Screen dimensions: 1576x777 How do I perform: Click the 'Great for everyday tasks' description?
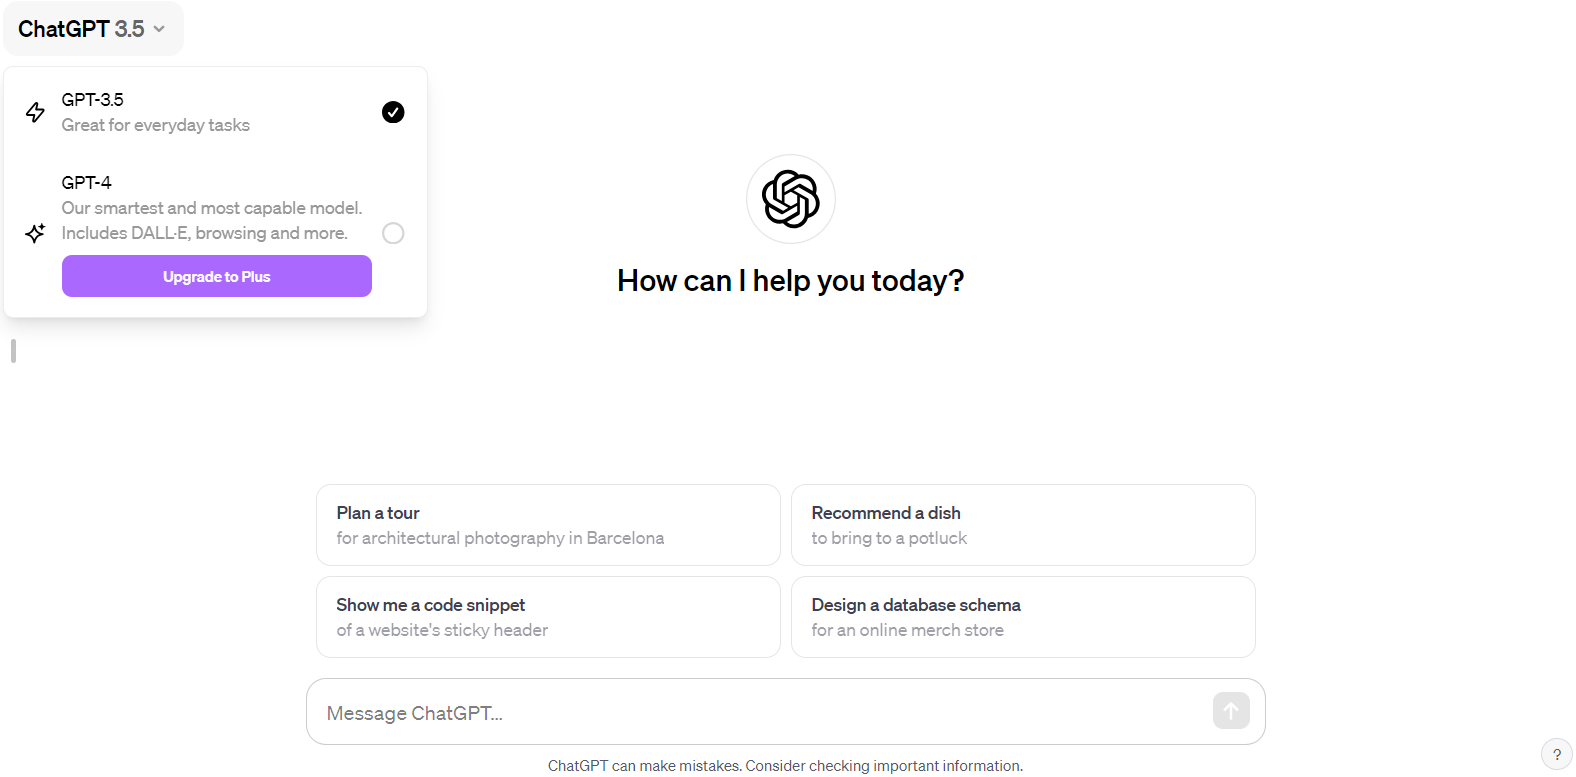156,125
